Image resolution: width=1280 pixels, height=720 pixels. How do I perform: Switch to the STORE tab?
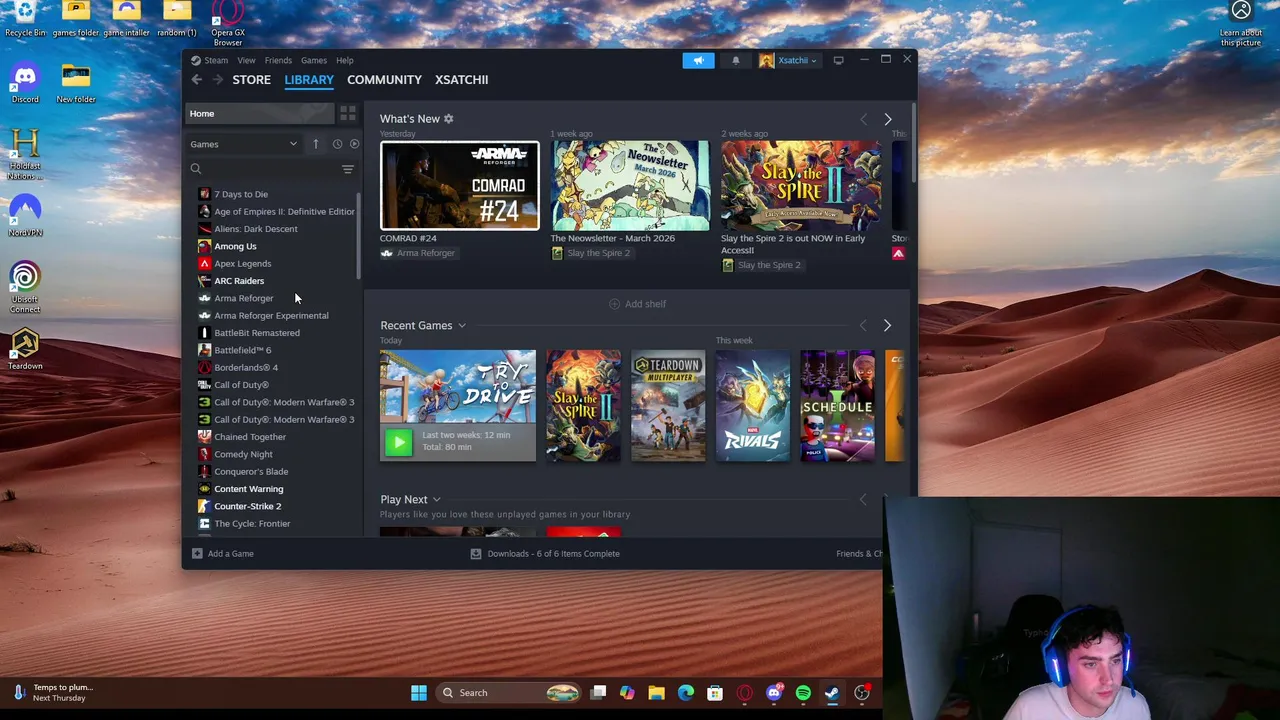coord(252,80)
